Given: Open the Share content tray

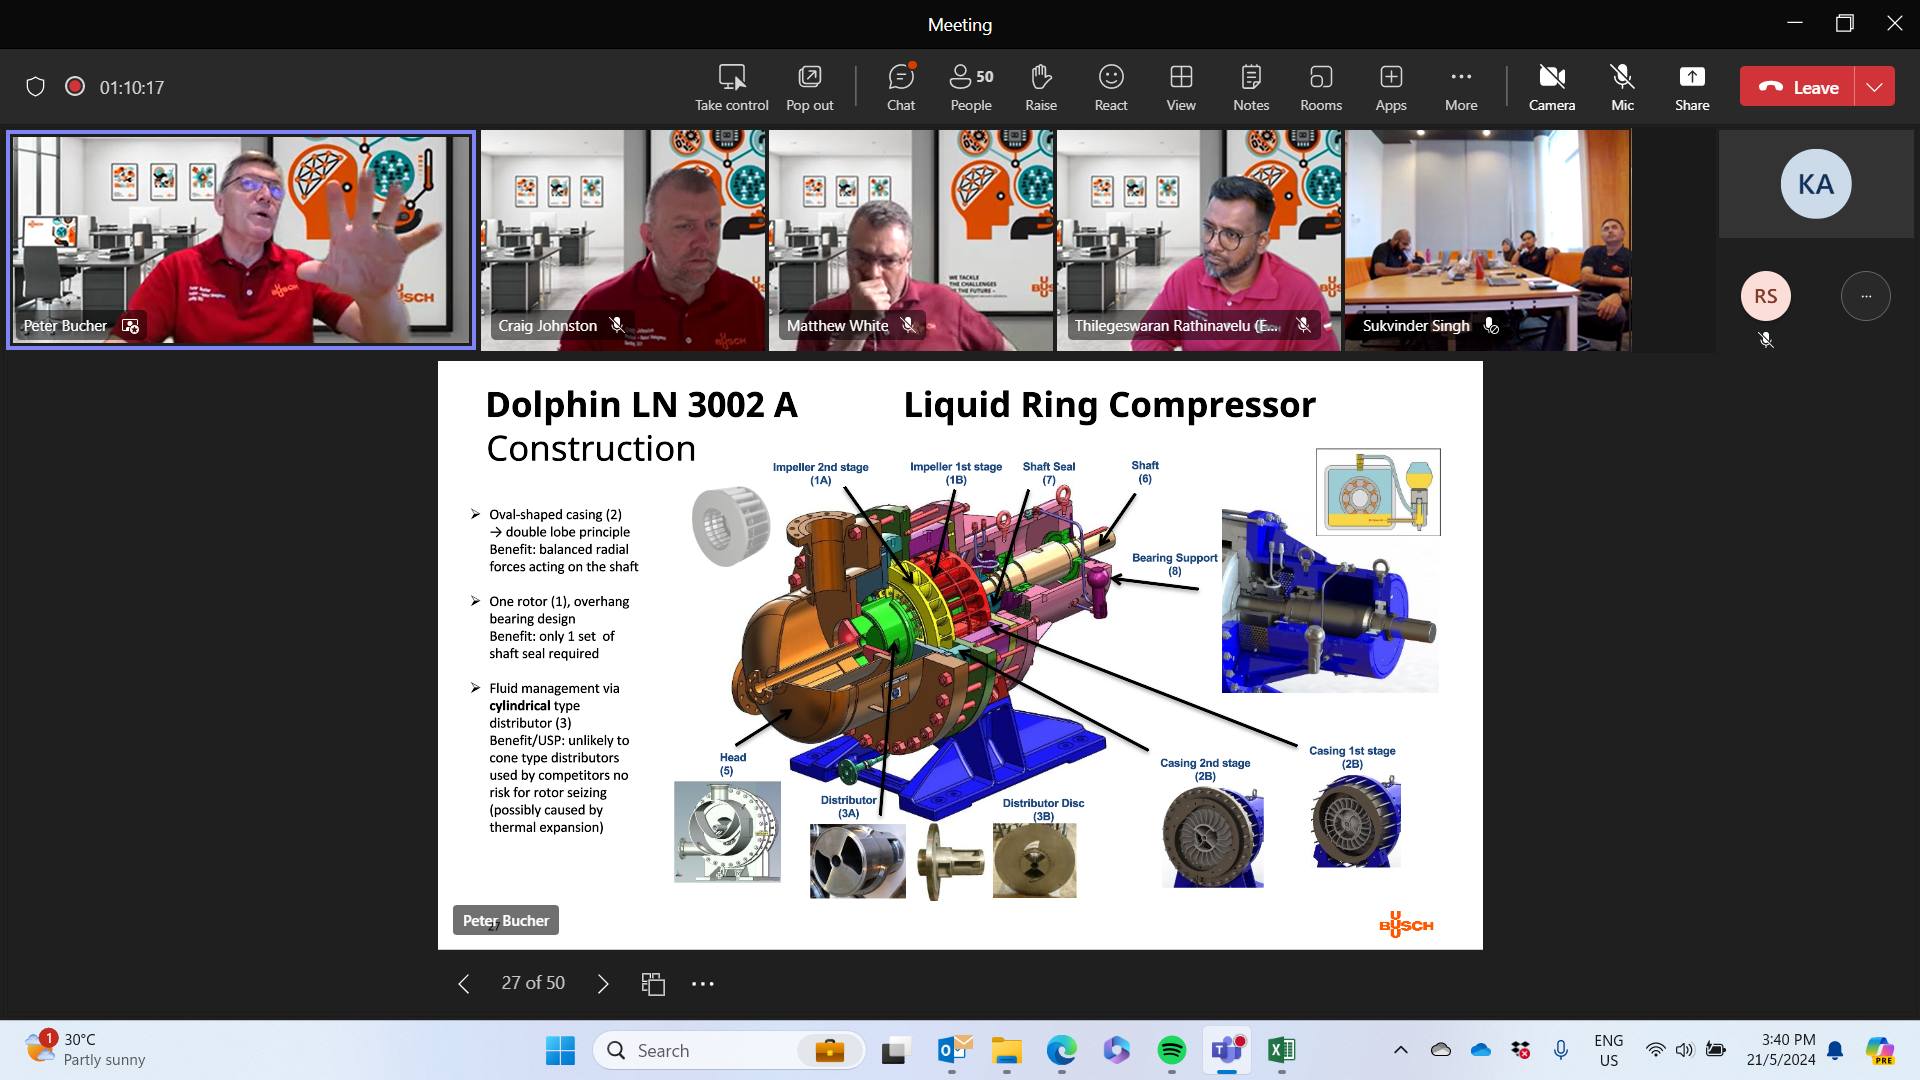Looking at the screenshot, I should point(1692,88).
